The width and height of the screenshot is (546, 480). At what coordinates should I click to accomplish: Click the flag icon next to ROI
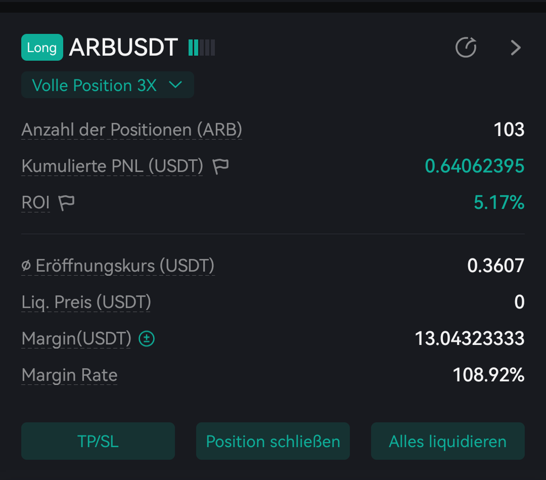point(66,203)
